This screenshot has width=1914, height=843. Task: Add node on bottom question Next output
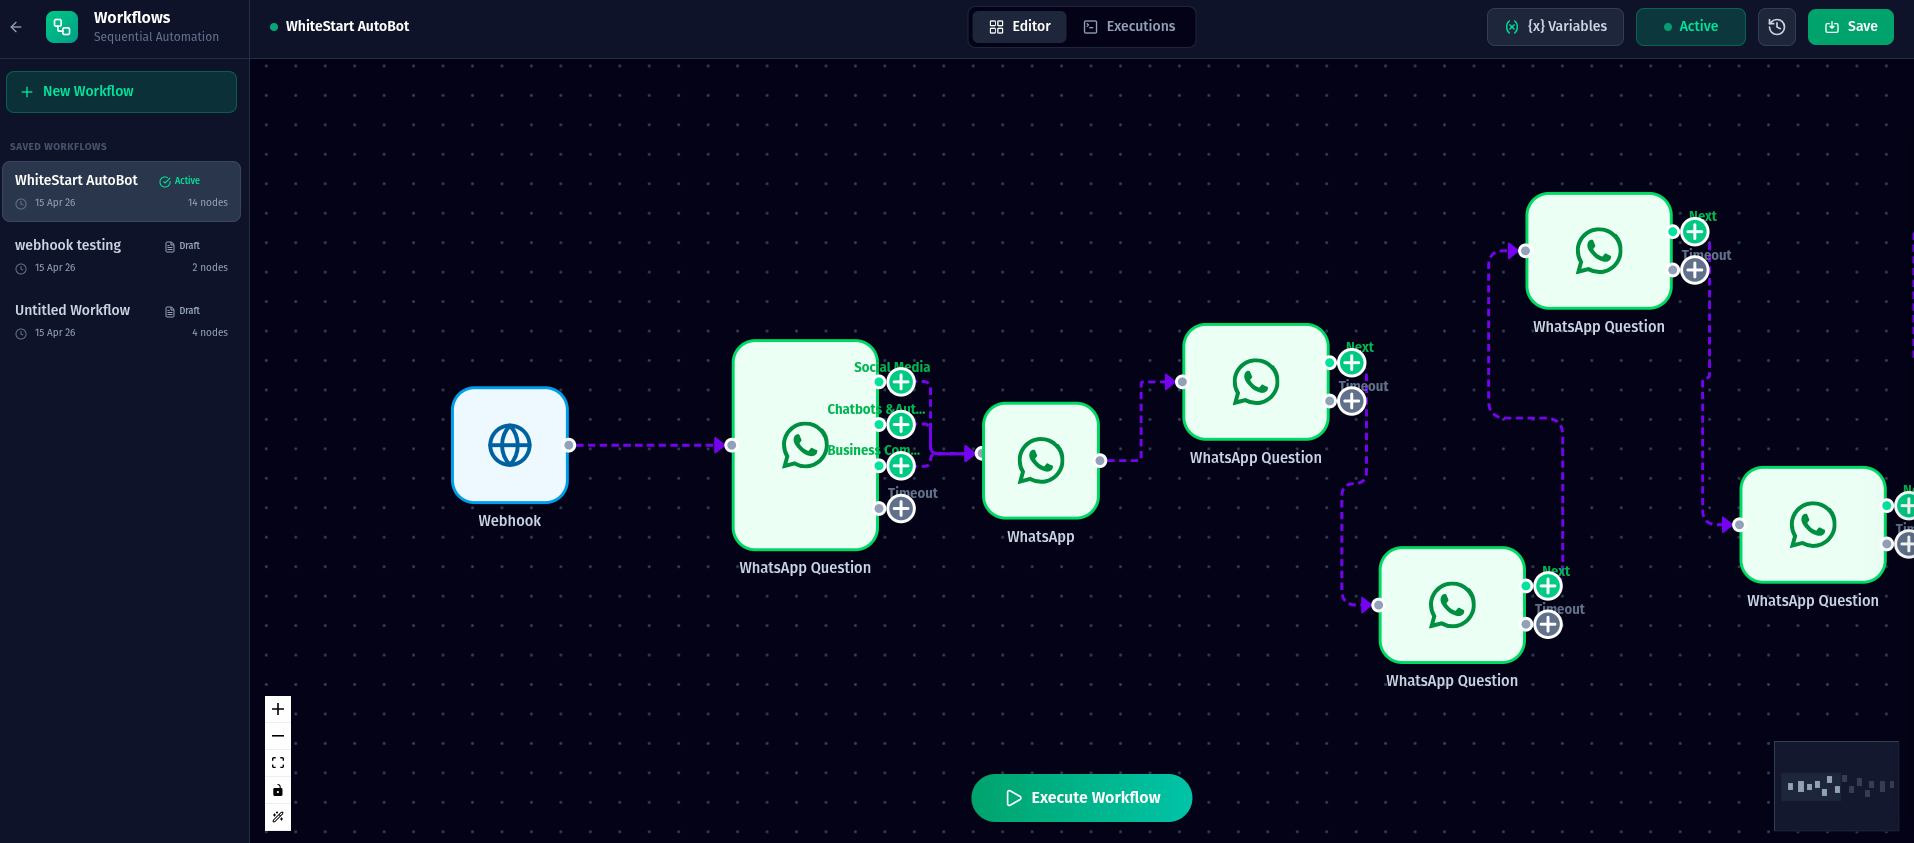(1548, 586)
